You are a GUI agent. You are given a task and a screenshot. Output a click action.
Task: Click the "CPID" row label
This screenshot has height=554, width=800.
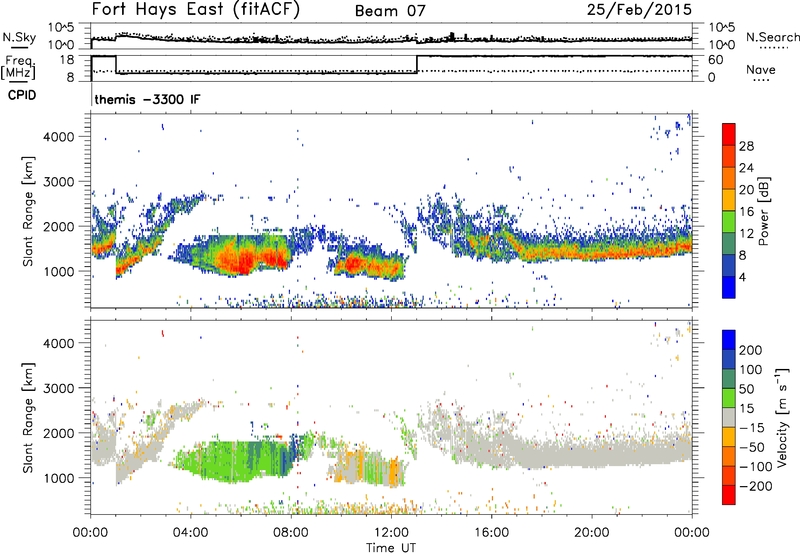22,95
